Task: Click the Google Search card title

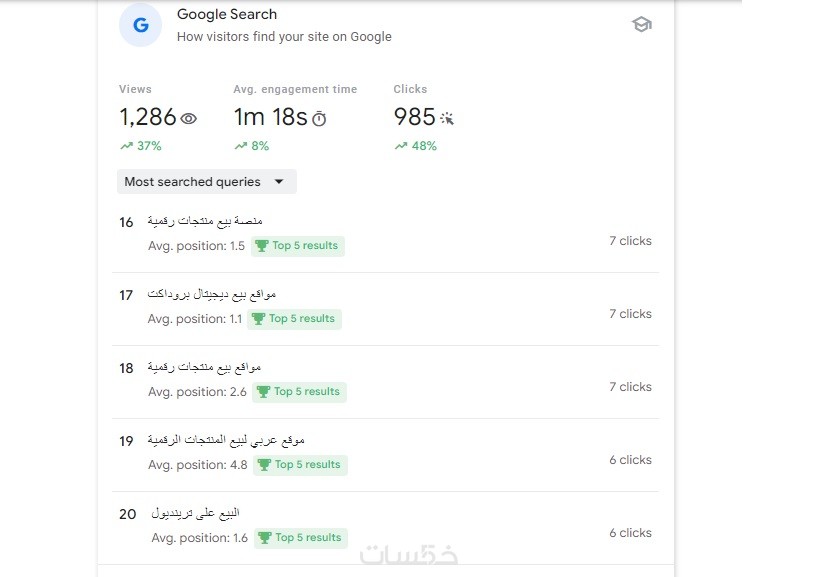Action: point(227,15)
